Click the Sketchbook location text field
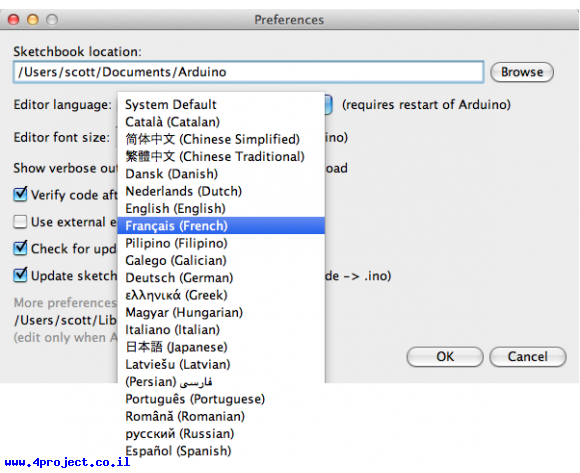Image resolution: width=580 pixels, height=473 pixels. pos(249,72)
